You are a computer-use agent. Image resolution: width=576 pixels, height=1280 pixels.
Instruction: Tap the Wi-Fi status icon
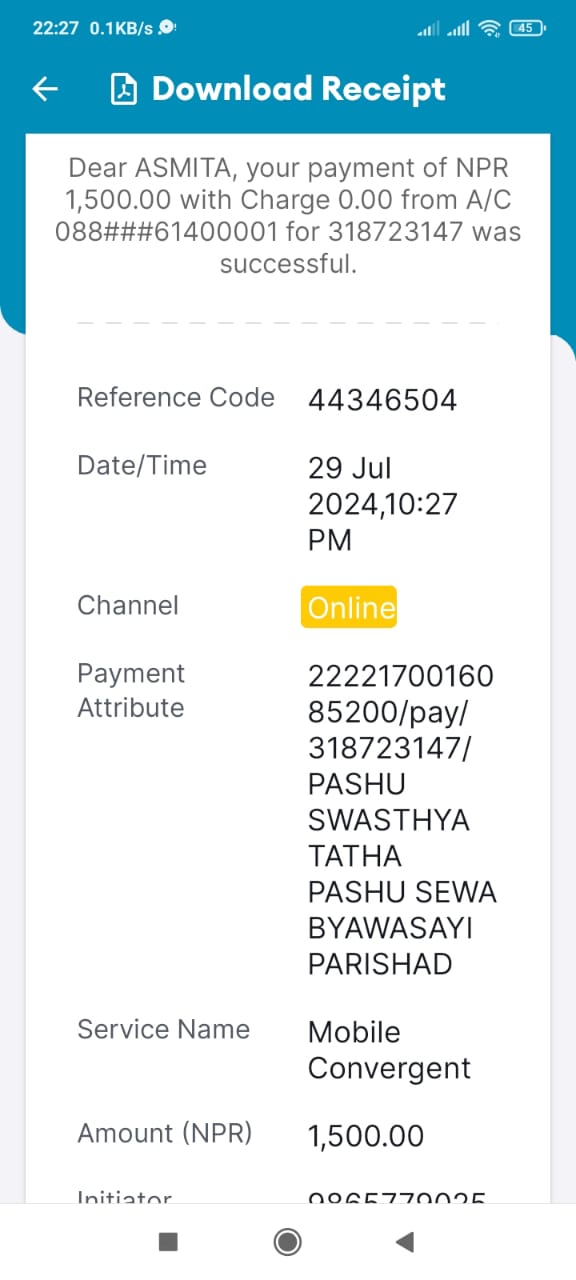pyautogui.click(x=489, y=28)
